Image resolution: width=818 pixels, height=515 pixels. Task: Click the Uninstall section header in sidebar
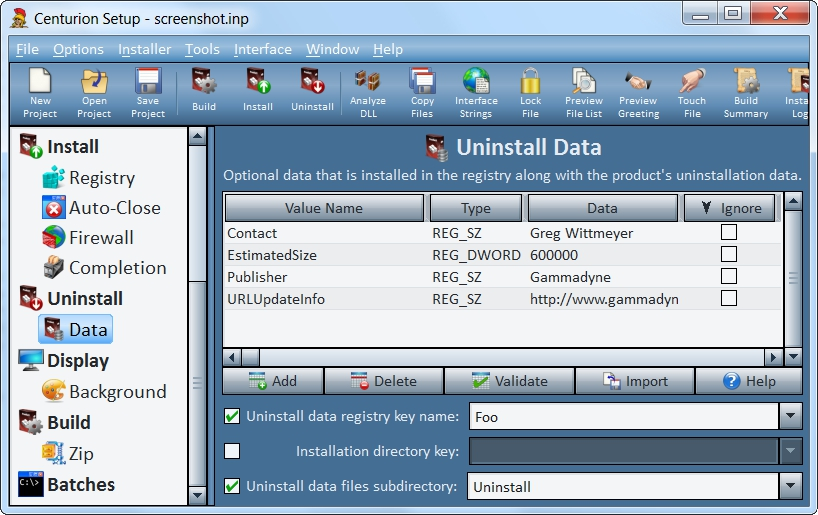(x=71, y=298)
